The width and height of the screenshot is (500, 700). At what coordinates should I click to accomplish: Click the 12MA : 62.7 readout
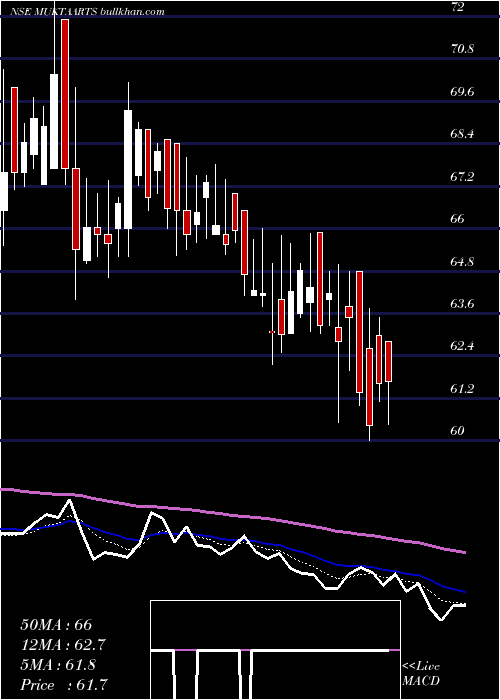coord(65,645)
